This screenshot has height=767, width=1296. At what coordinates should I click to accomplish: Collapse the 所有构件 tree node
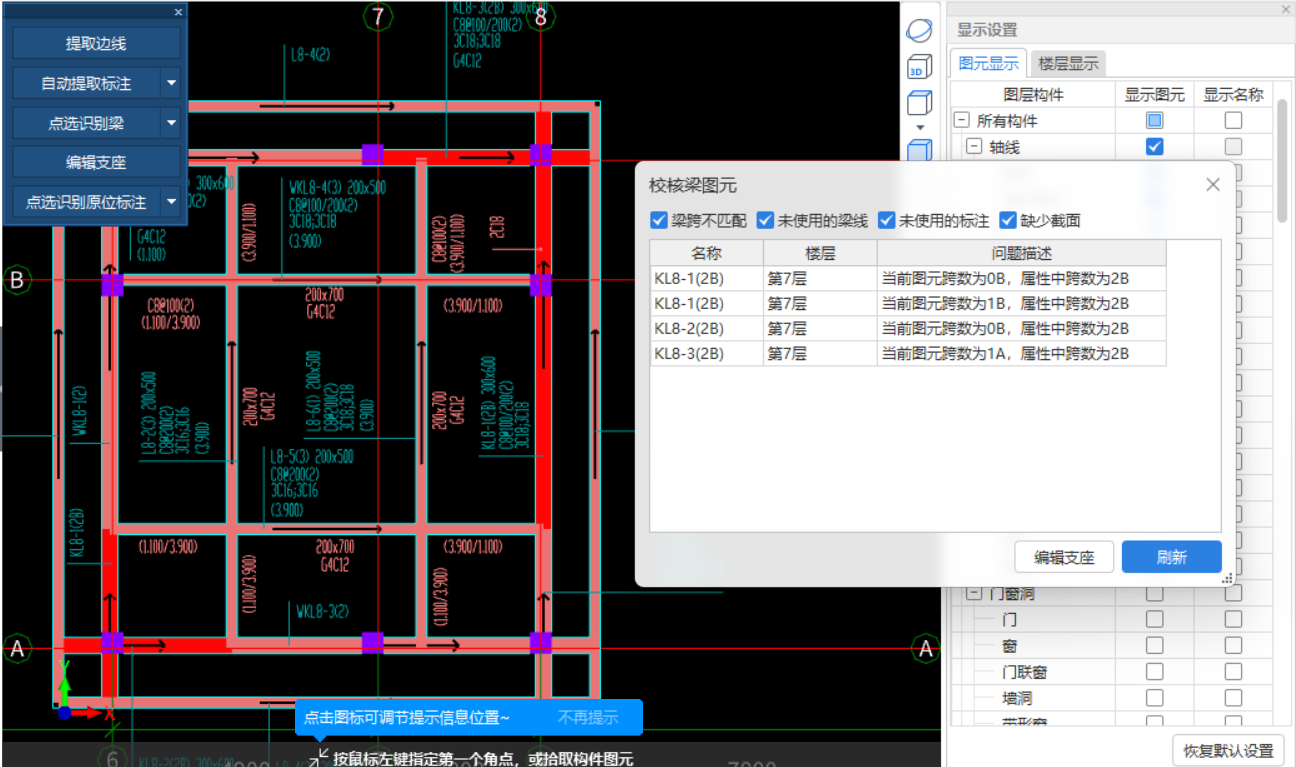962,121
